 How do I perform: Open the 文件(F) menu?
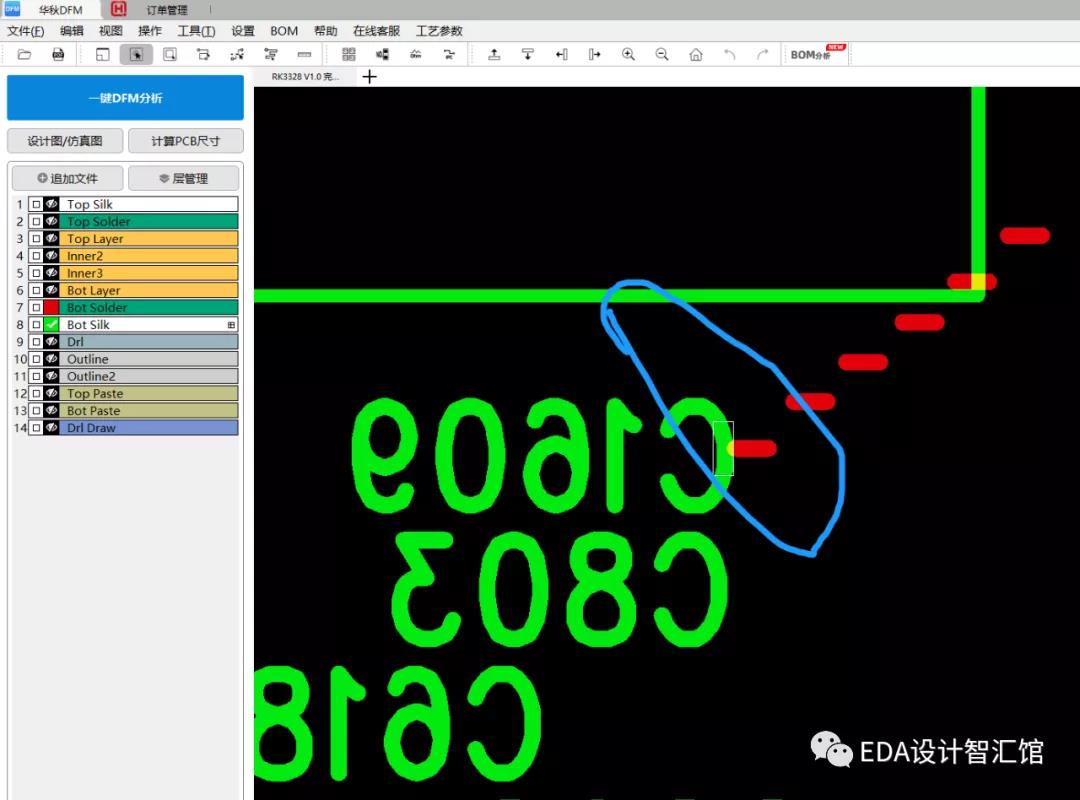click(25, 31)
